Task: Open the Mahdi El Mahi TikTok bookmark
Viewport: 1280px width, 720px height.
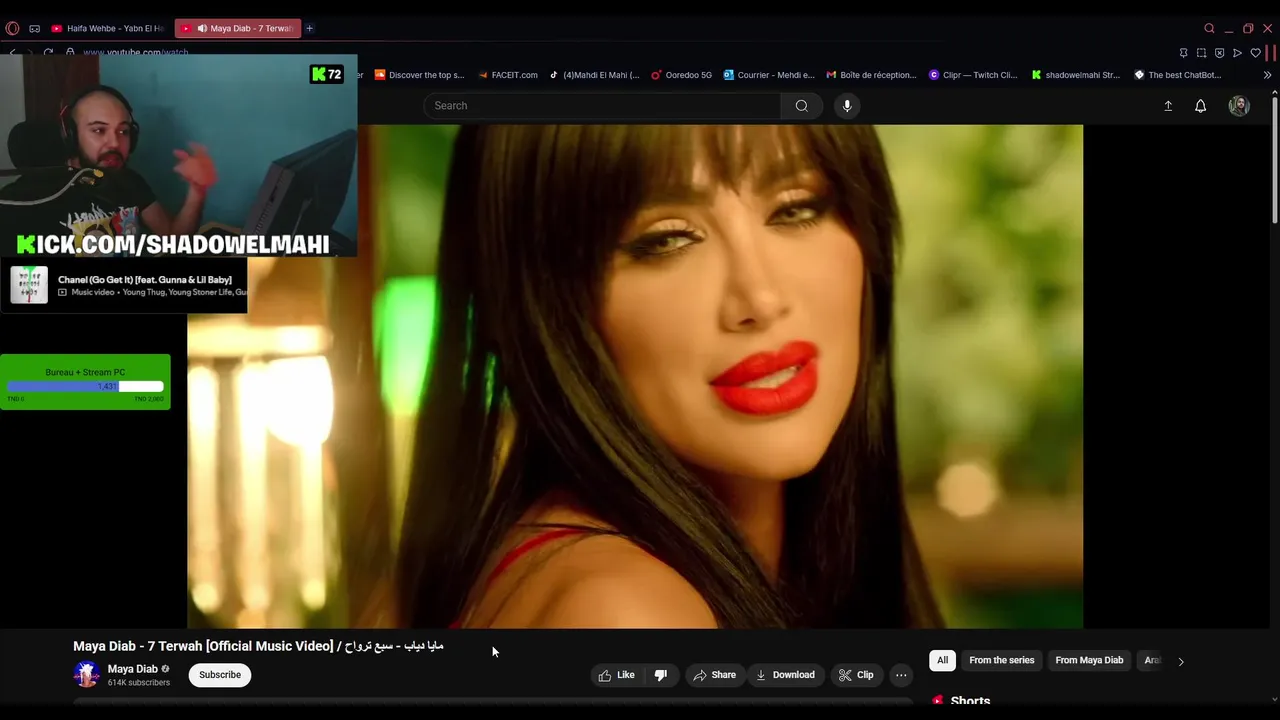Action: click(x=594, y=75)
